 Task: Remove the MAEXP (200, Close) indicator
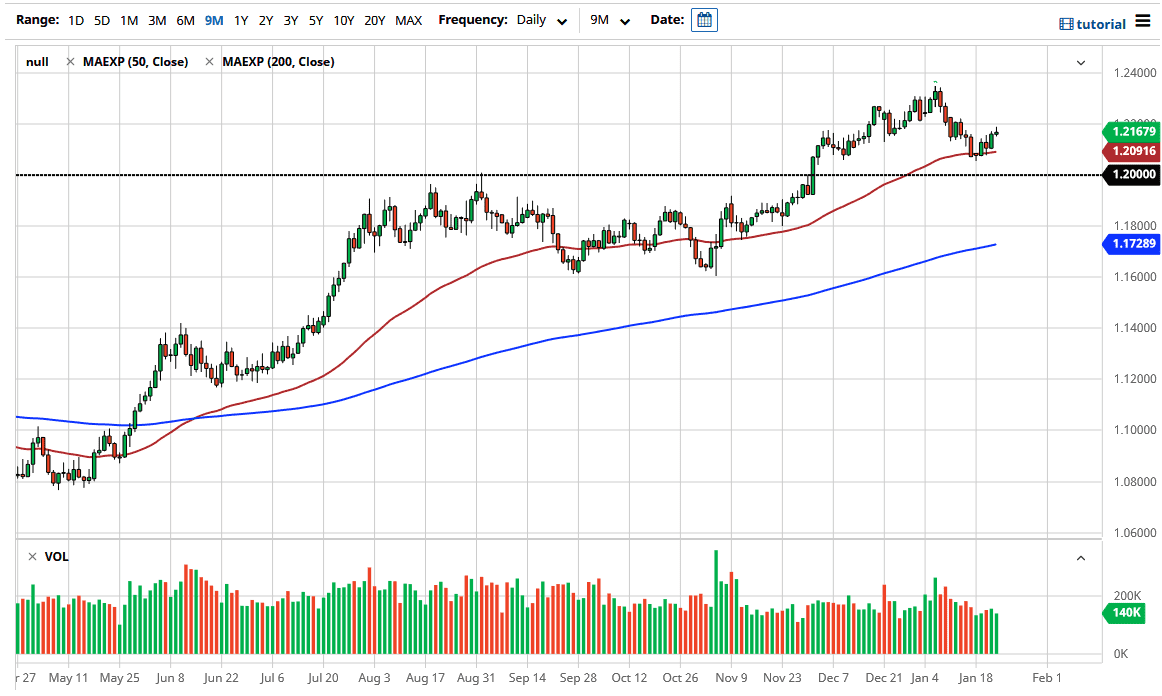pos(207,61)
